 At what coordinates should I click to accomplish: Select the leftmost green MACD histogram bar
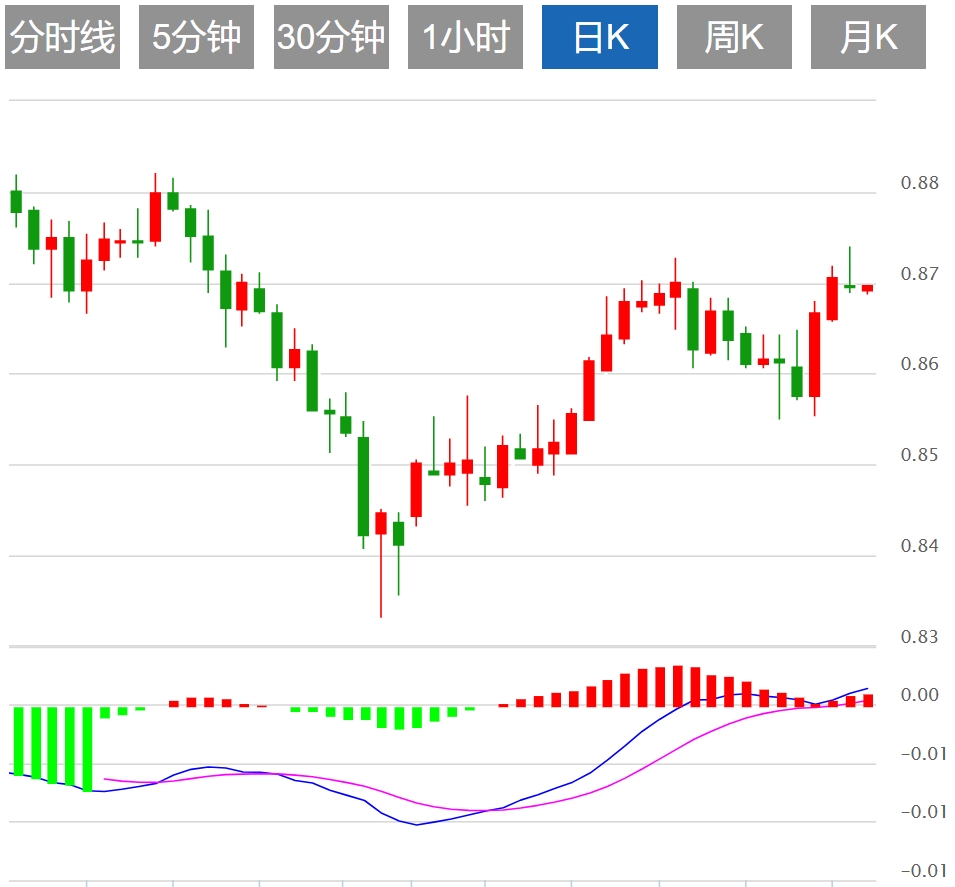(18, 741)
